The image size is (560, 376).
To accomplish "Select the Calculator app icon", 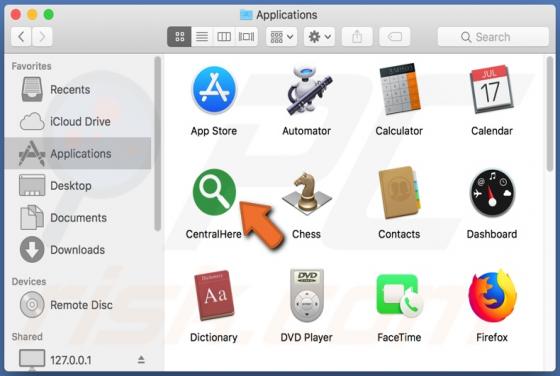I will pyautogui.click(x=399, y=89).
